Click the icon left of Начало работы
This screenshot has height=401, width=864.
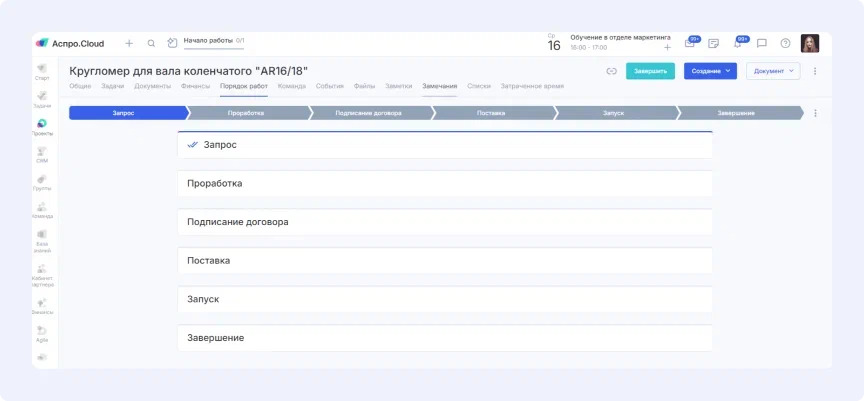pos(172,44)
